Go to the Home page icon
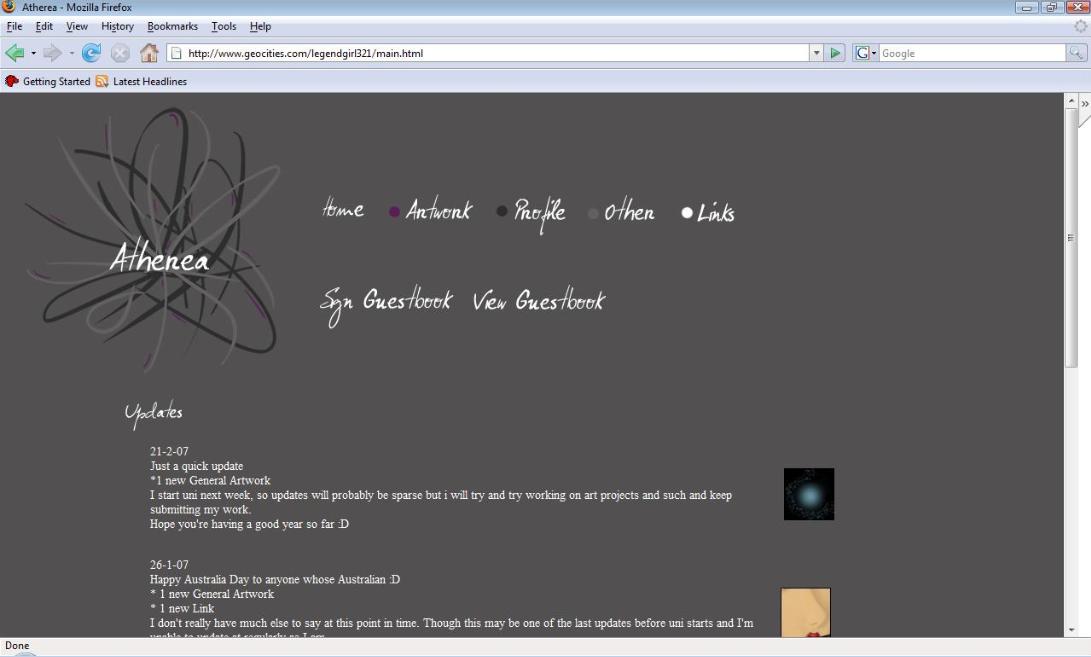 click(149, 53)
